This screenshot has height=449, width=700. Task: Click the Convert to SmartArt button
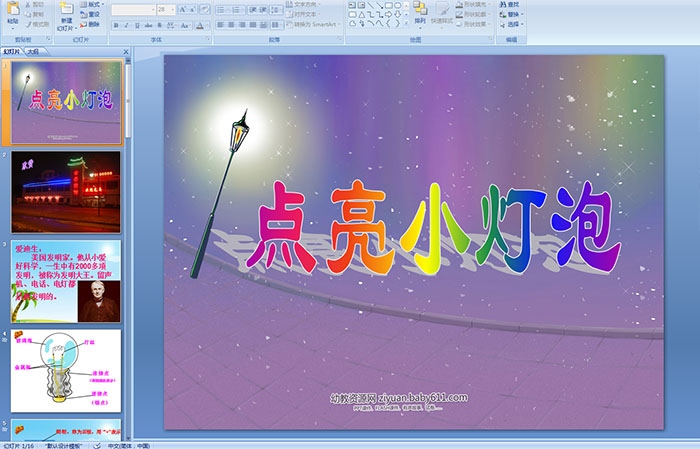coord(313,24)
